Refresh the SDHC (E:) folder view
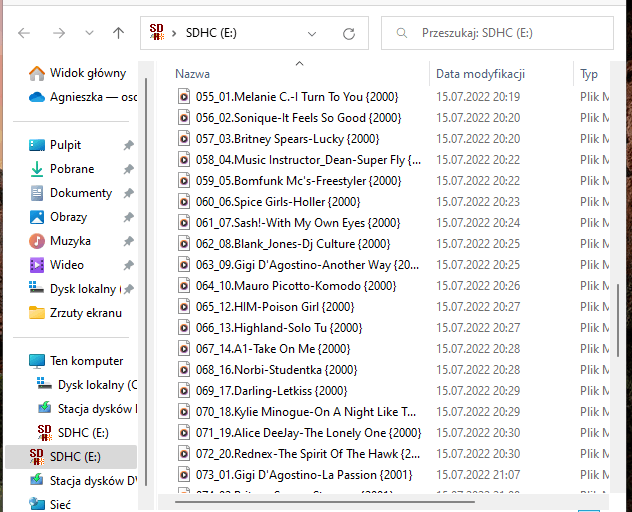This screenshot has width=632, height=512. tap(349, 34)
